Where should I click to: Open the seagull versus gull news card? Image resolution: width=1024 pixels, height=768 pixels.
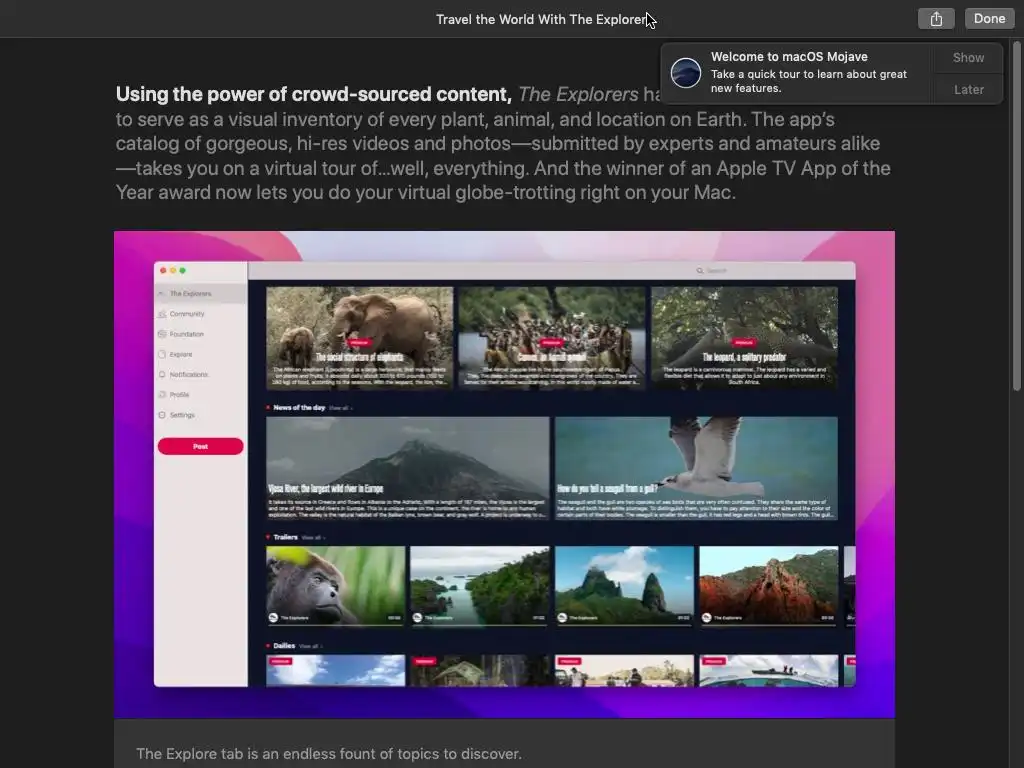pyautogui.click(x=696, y=468)
